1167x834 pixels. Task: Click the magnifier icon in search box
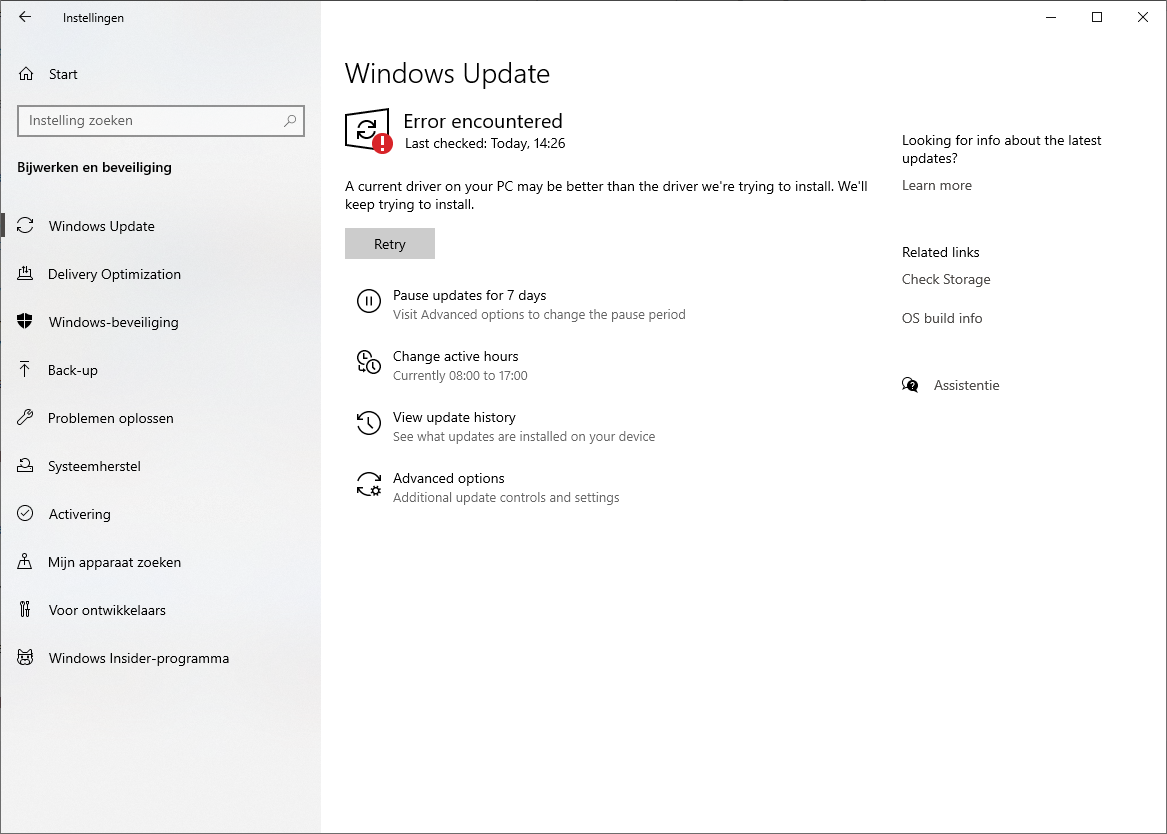point(290,121)
